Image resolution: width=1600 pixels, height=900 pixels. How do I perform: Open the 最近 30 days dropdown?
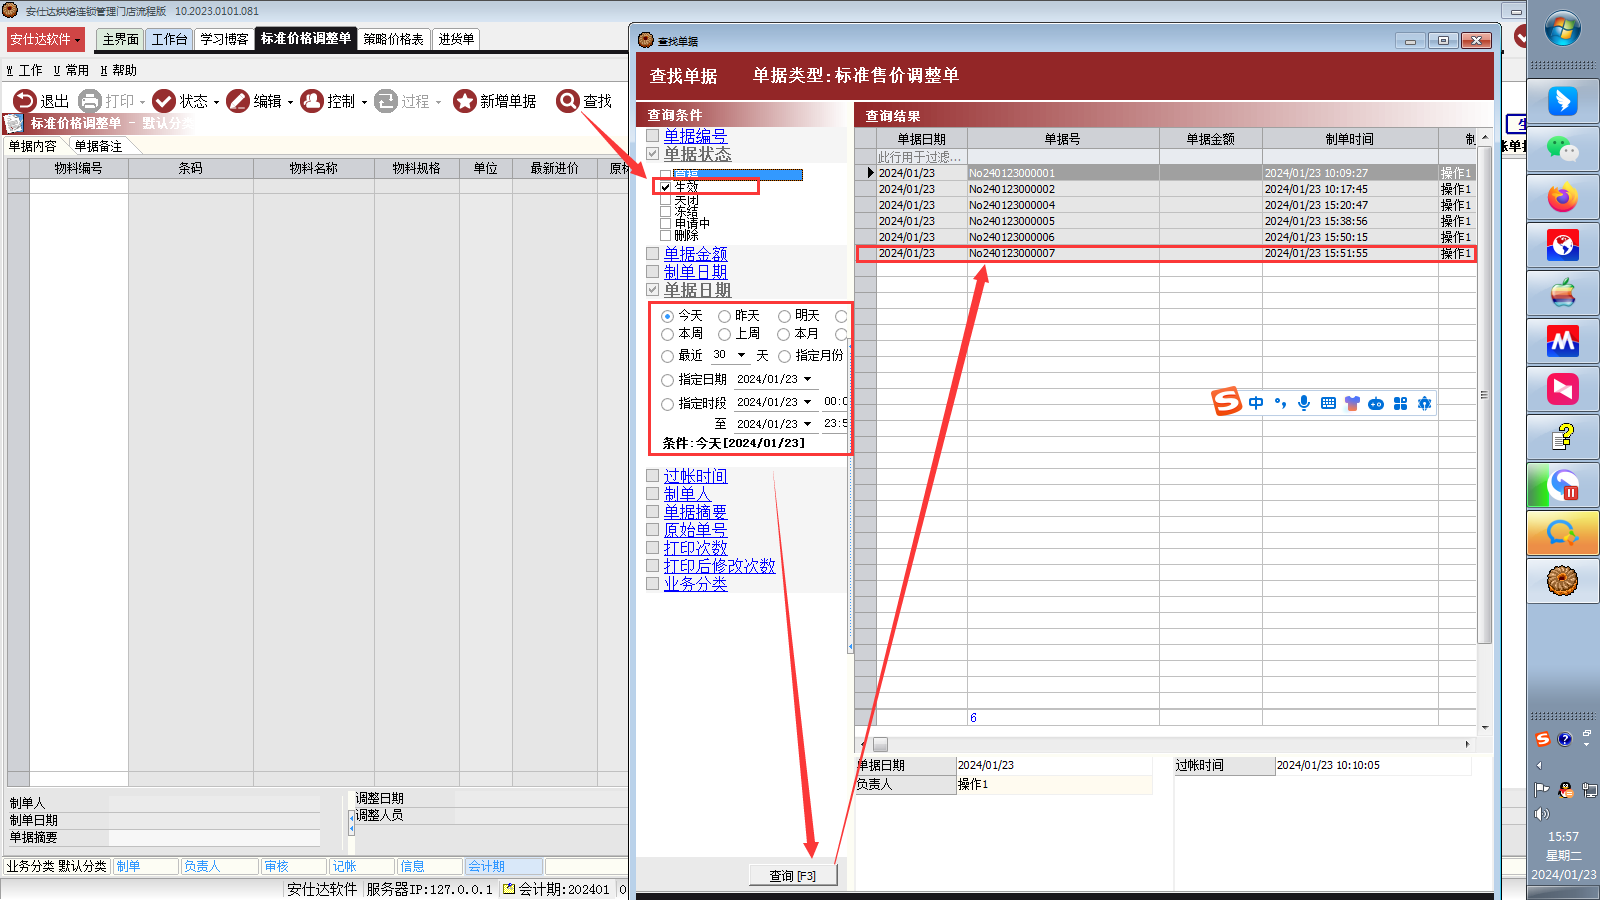coord(741,355)
